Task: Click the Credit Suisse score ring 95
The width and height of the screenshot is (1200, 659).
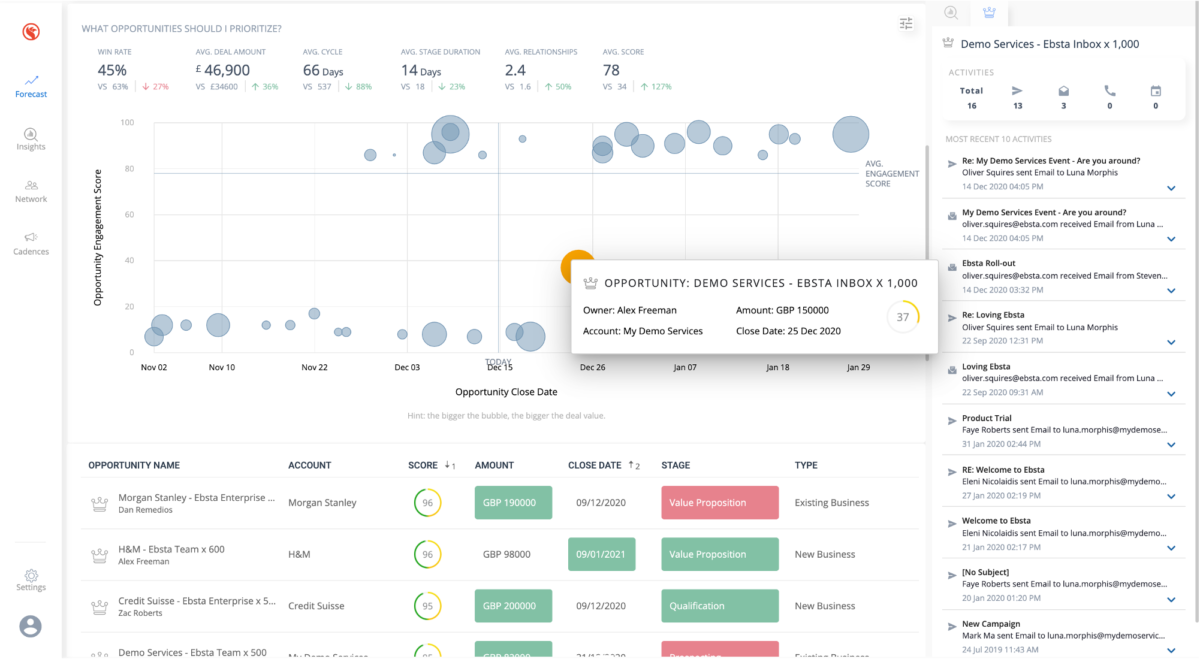Action: [x=427, y=606]
